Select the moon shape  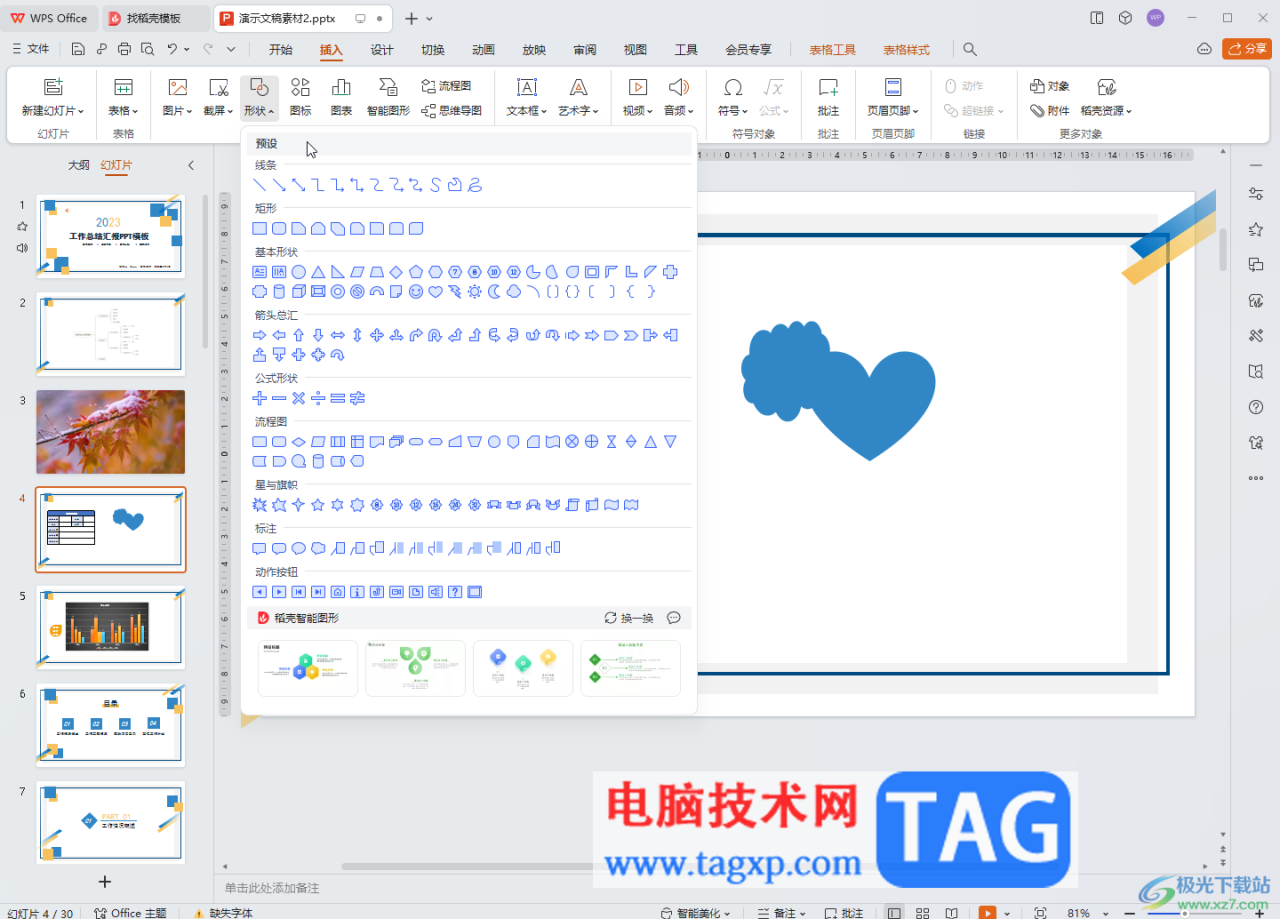[x=494, y=291]
